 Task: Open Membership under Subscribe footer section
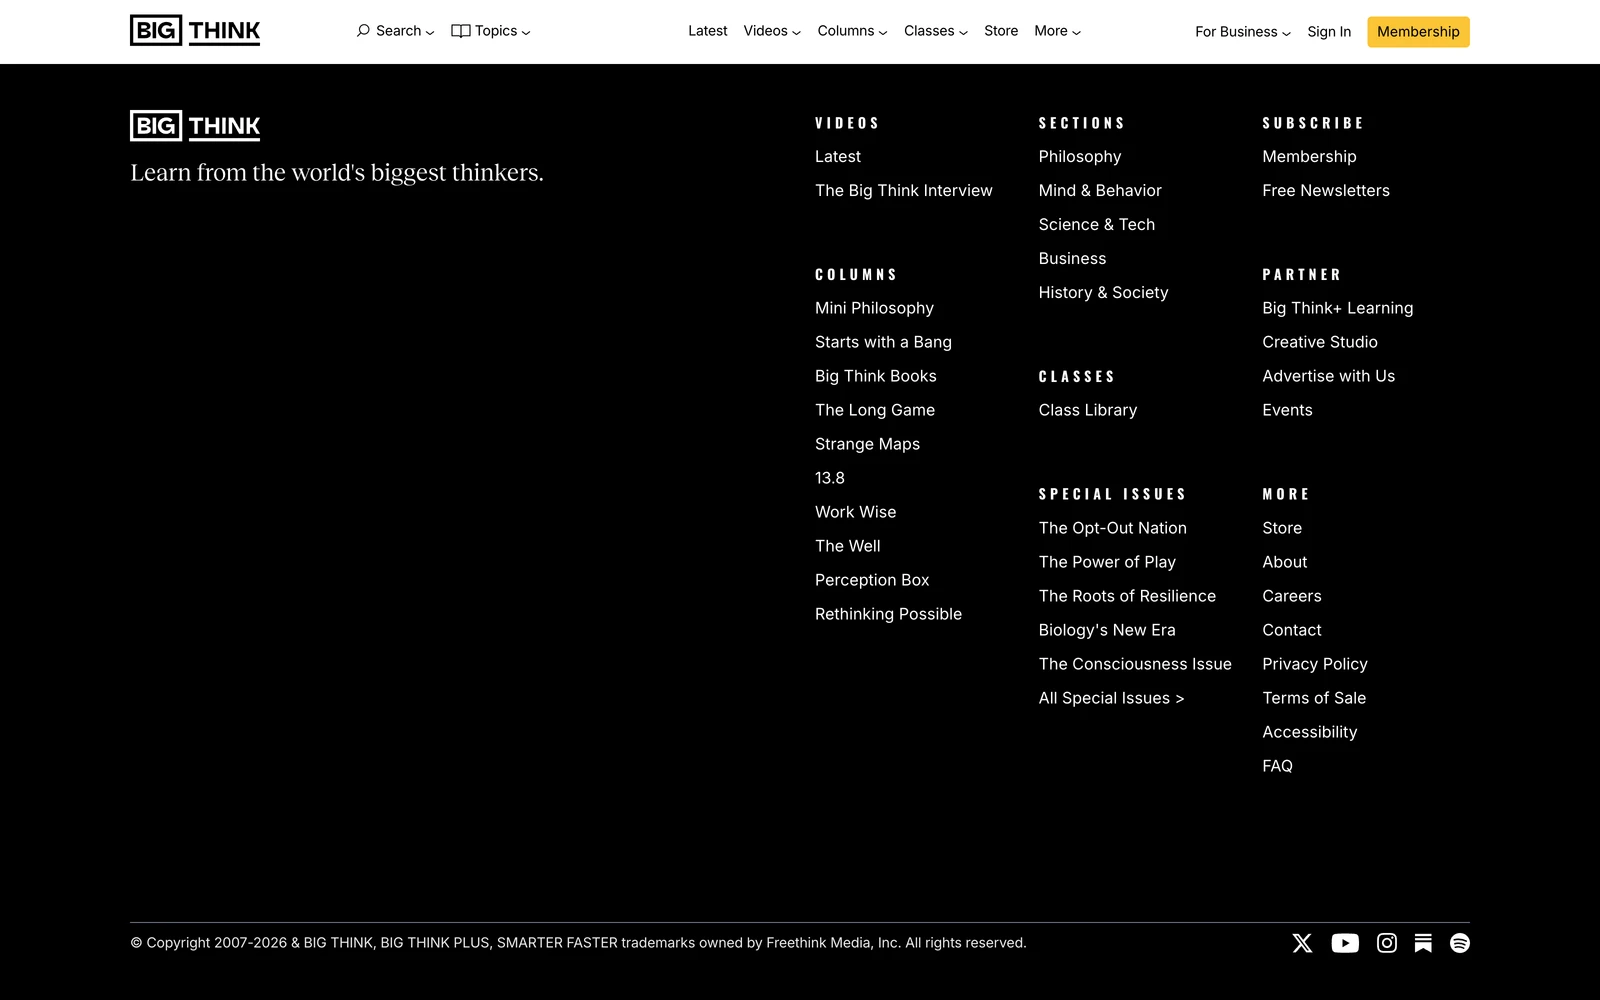point(1309,157)
